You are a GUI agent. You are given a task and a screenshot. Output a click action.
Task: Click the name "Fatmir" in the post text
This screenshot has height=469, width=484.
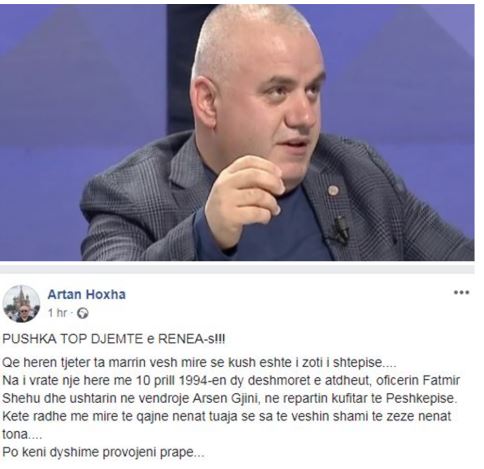tap(442, 380)
